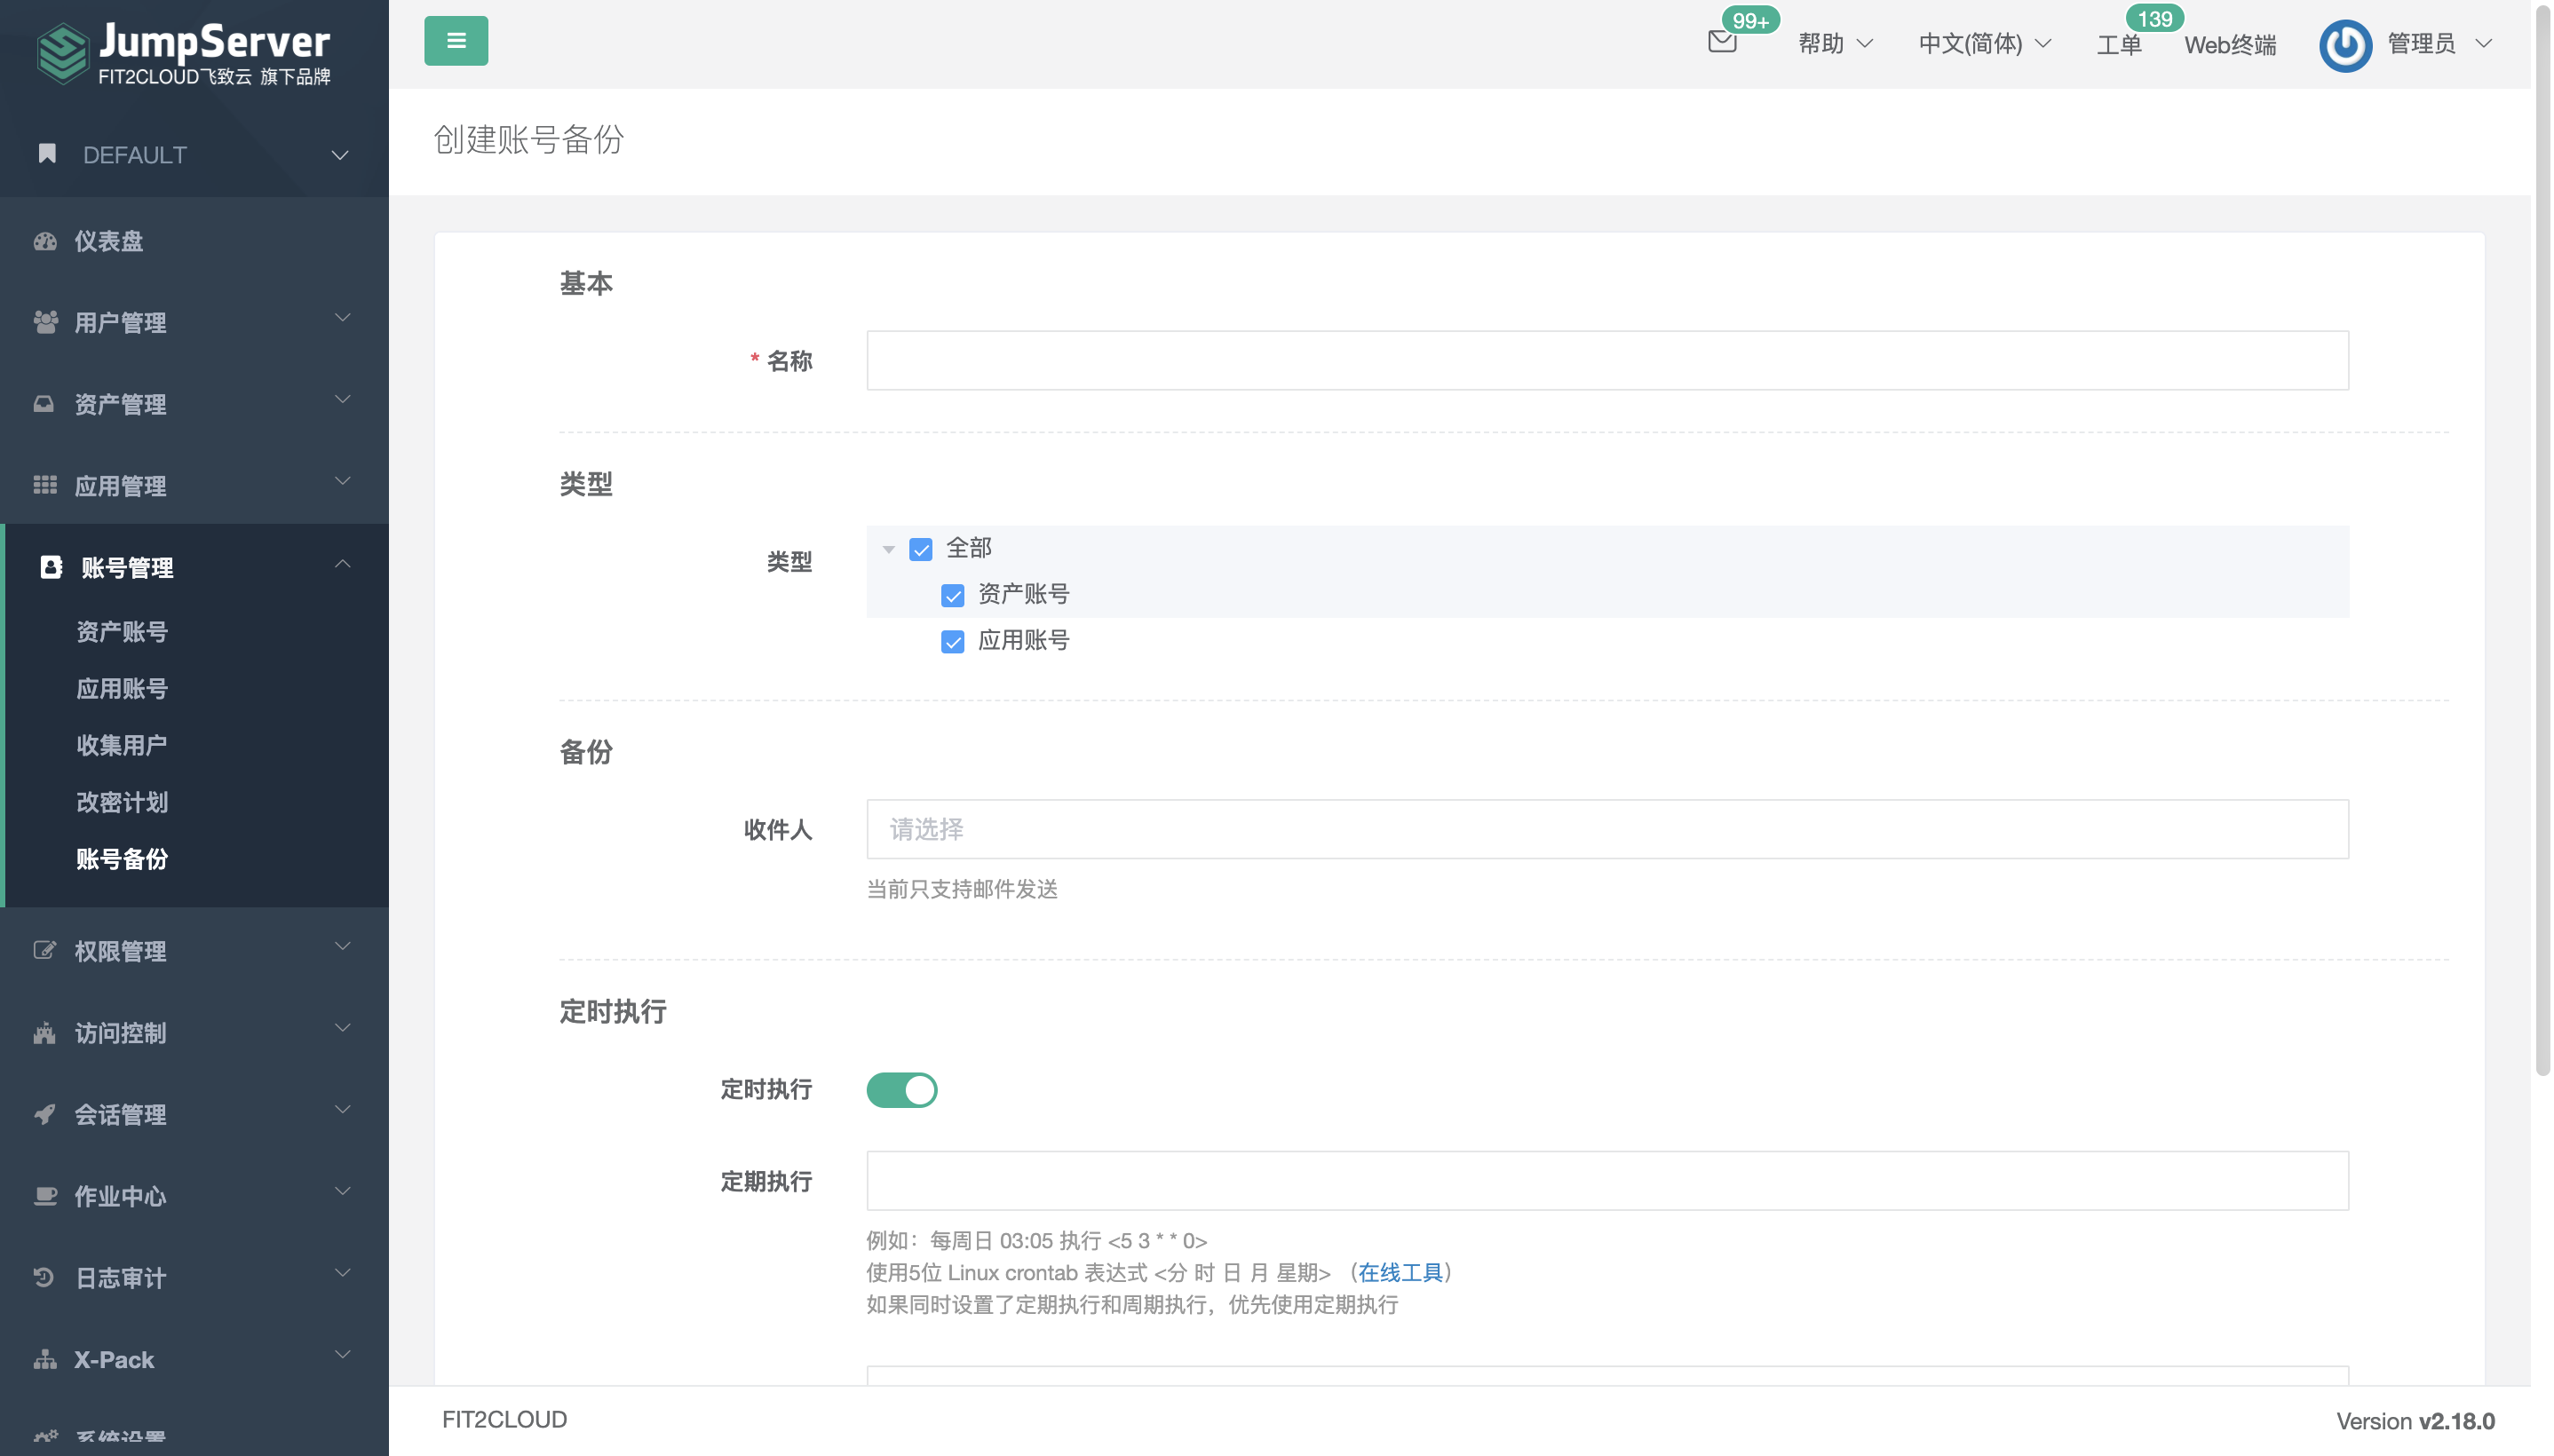Collapse the 全部 tree node arrow
The width and height of the screenshot is (2554, 1456).
point(888,549)
